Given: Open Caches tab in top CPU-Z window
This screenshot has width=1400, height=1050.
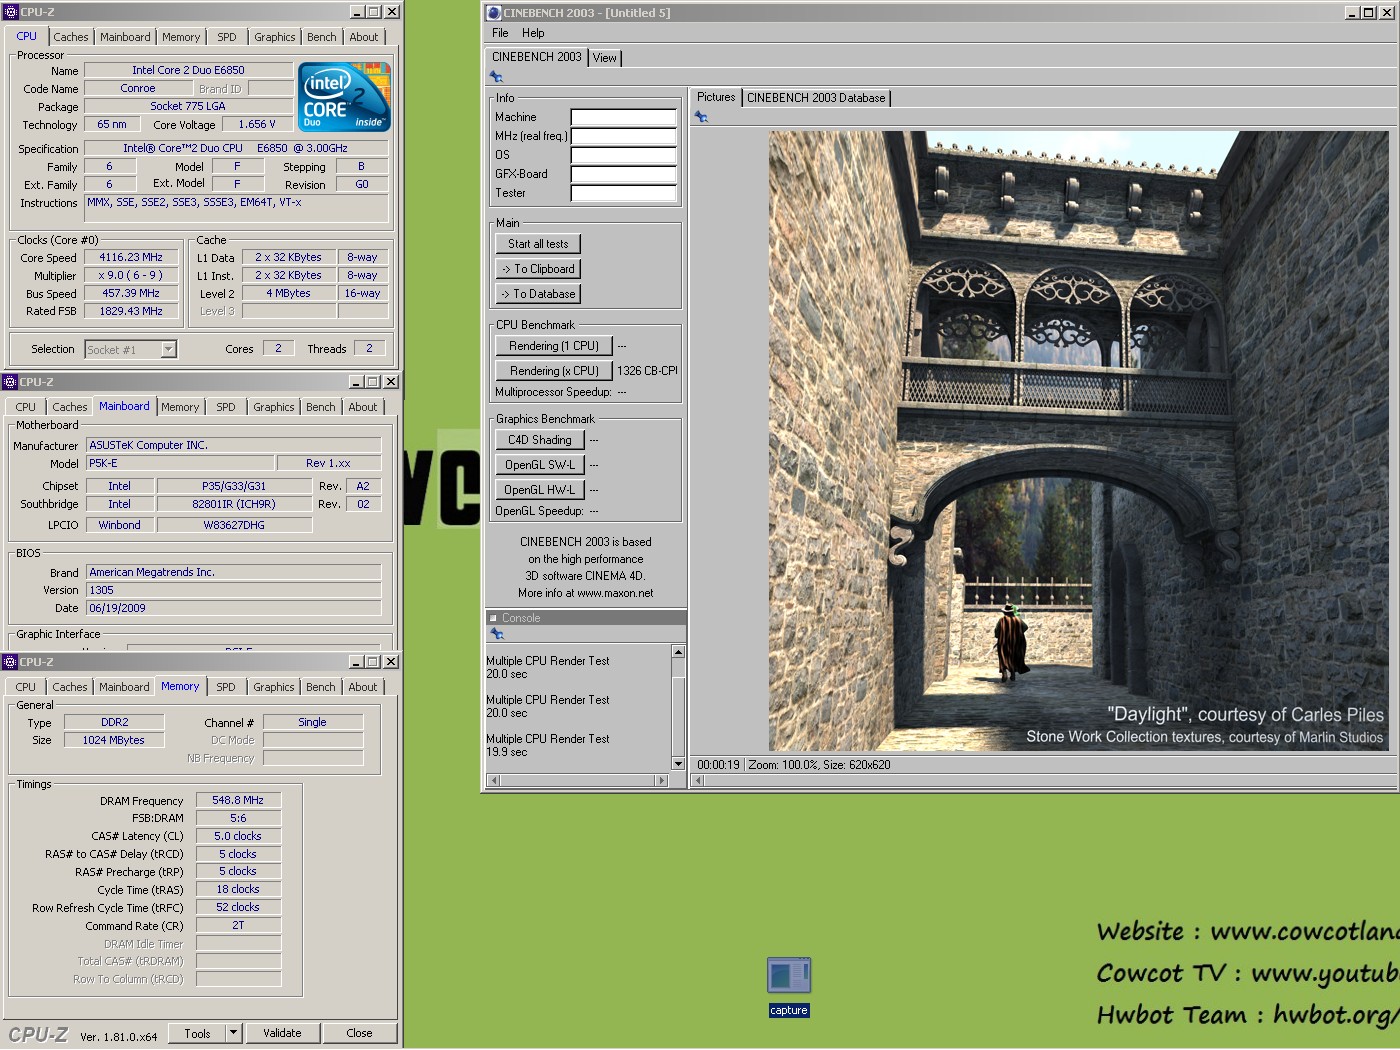Looking at the screenshot, I should [x=71, y=37].
